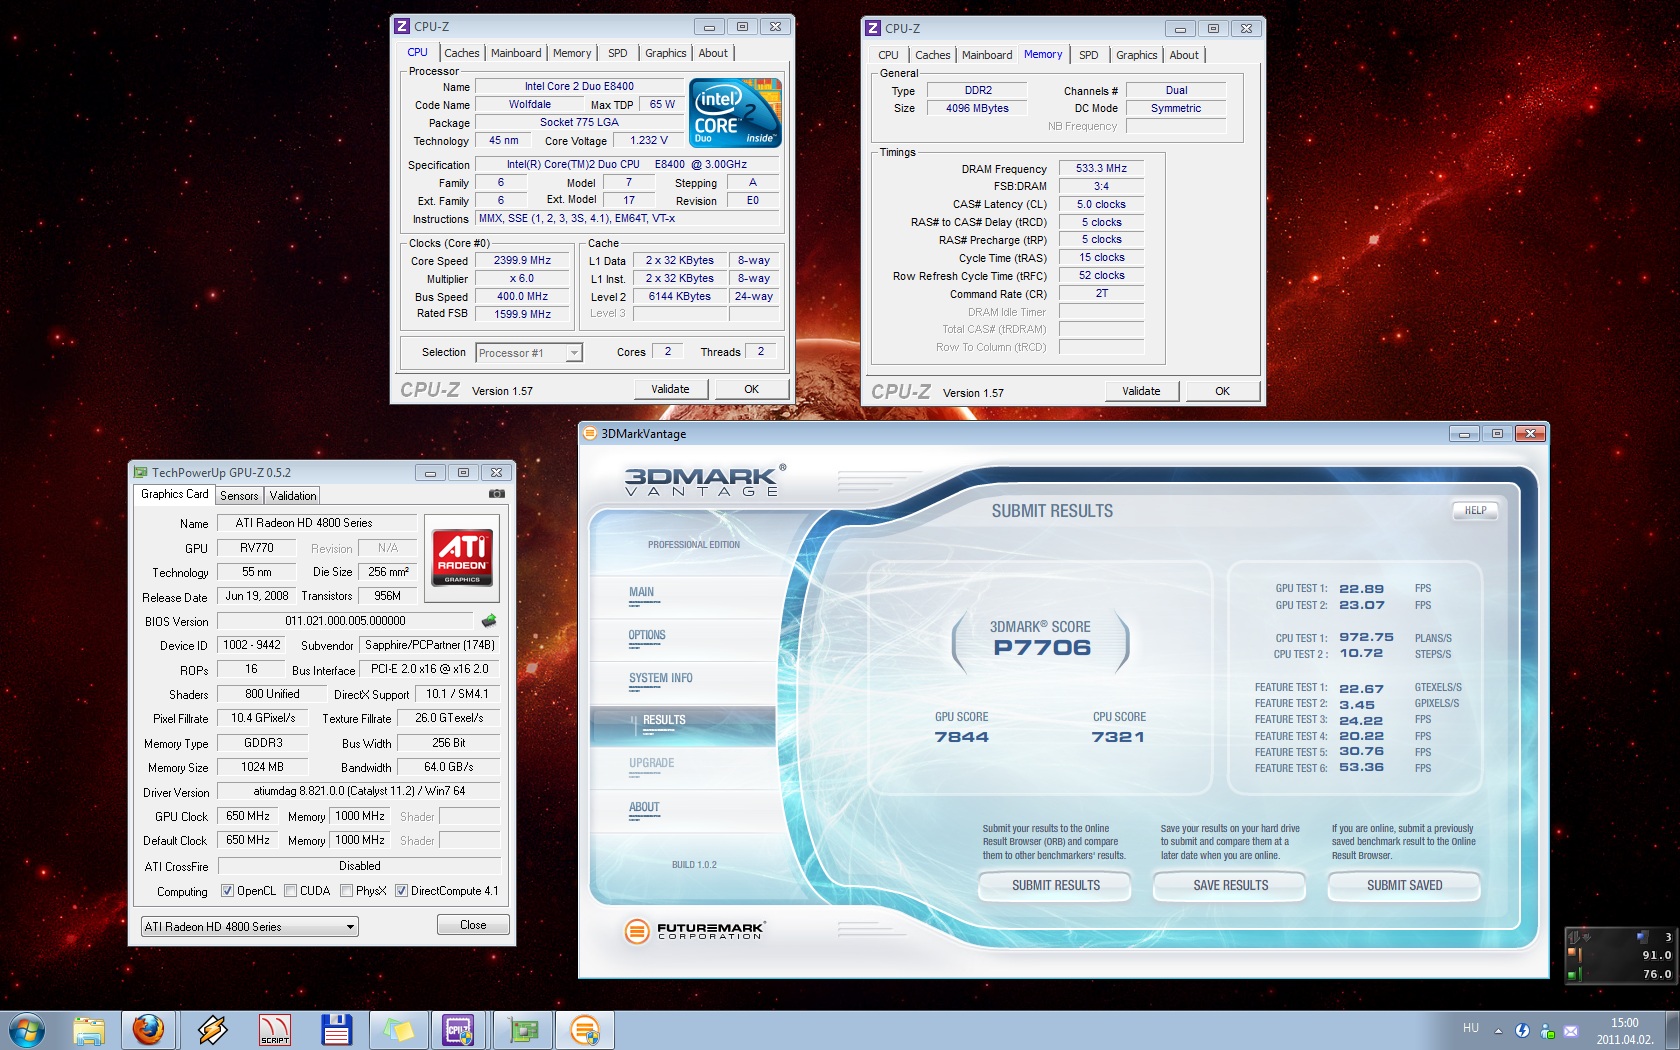Click the SUBMIT RESULTS button
This screenshot has height=1050, width=1680.
click(1055, 886)
